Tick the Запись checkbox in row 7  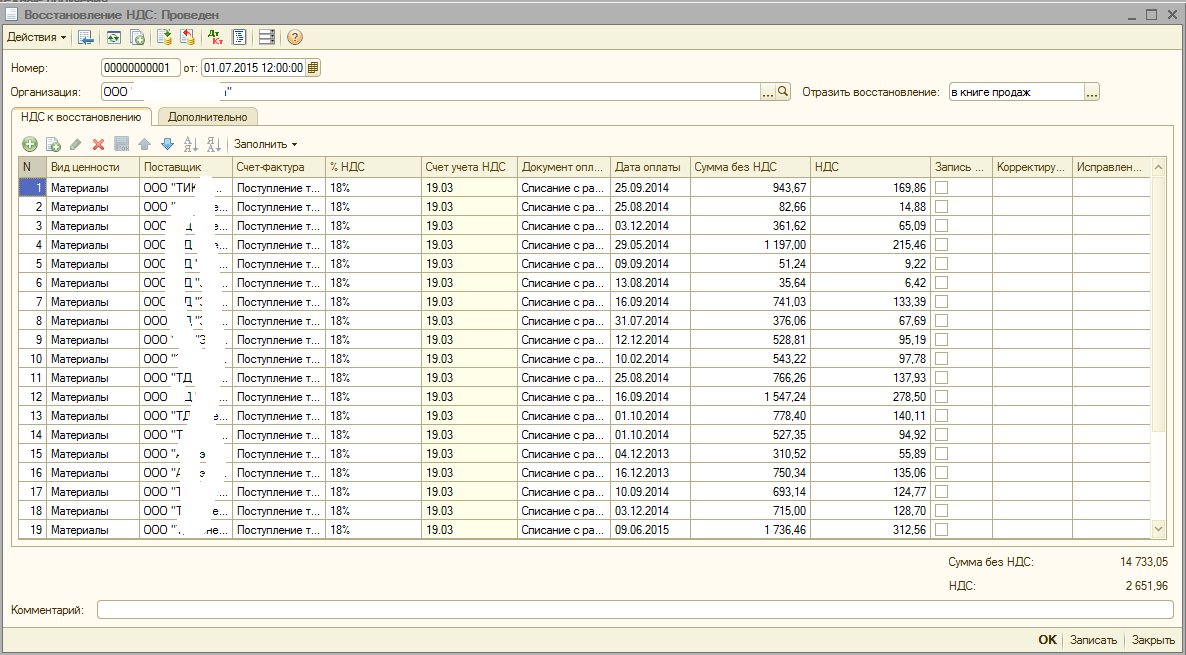[x=942, y=301]
